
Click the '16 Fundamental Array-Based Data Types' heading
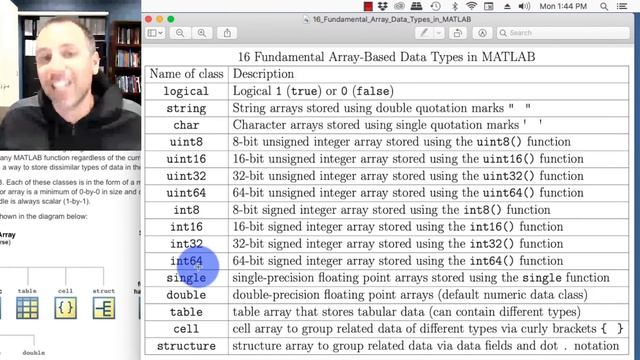[x=387, y=57]
